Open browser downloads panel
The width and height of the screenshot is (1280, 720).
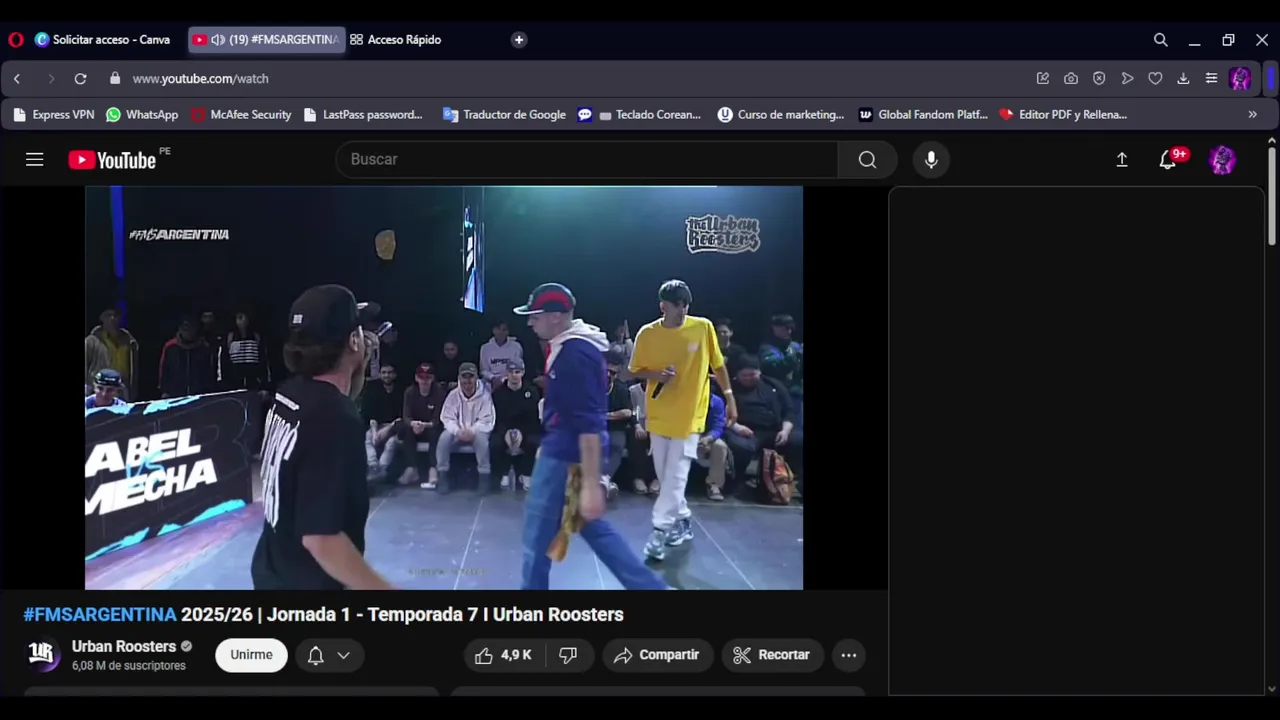(1183, 78)
